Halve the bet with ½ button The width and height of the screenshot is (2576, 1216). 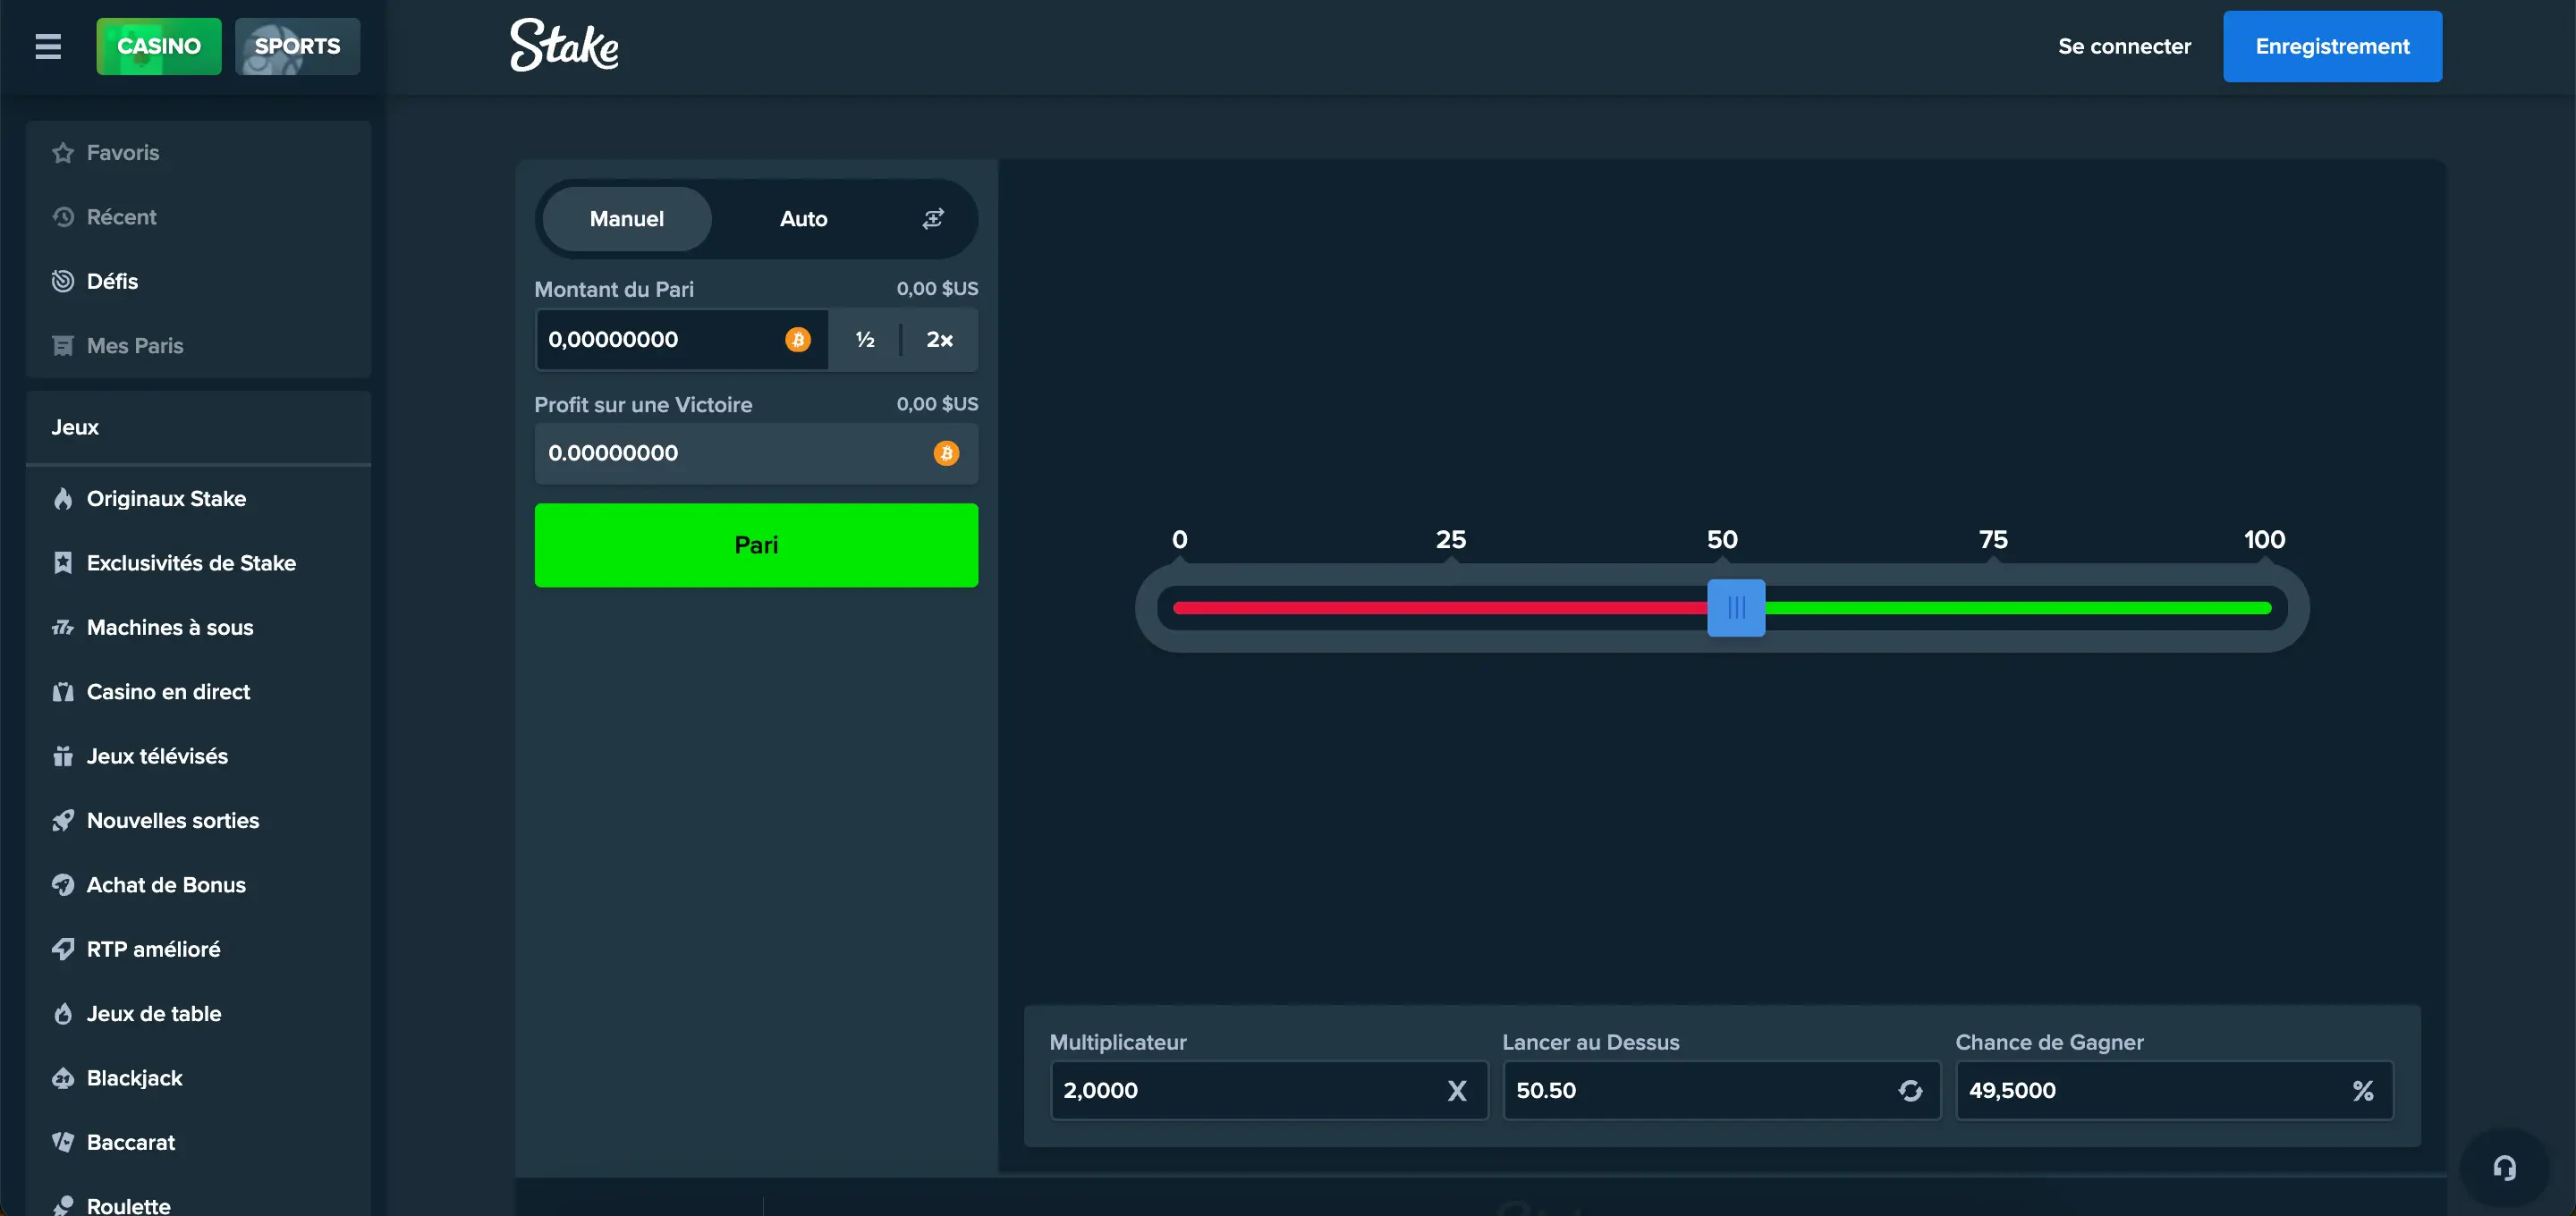(x=865, y=340)
